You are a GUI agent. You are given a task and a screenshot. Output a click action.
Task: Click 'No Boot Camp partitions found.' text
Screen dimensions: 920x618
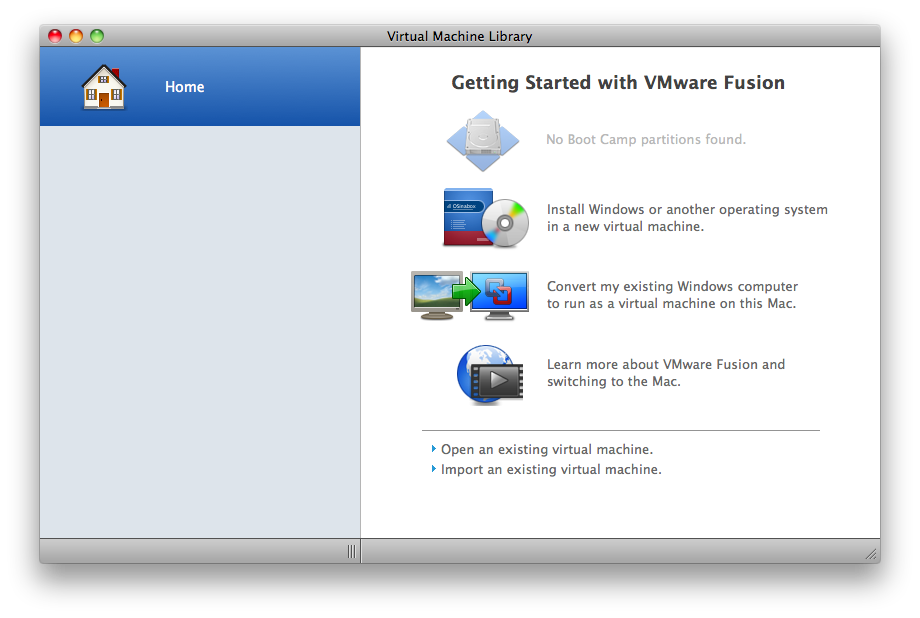click(x=646, y=140)
